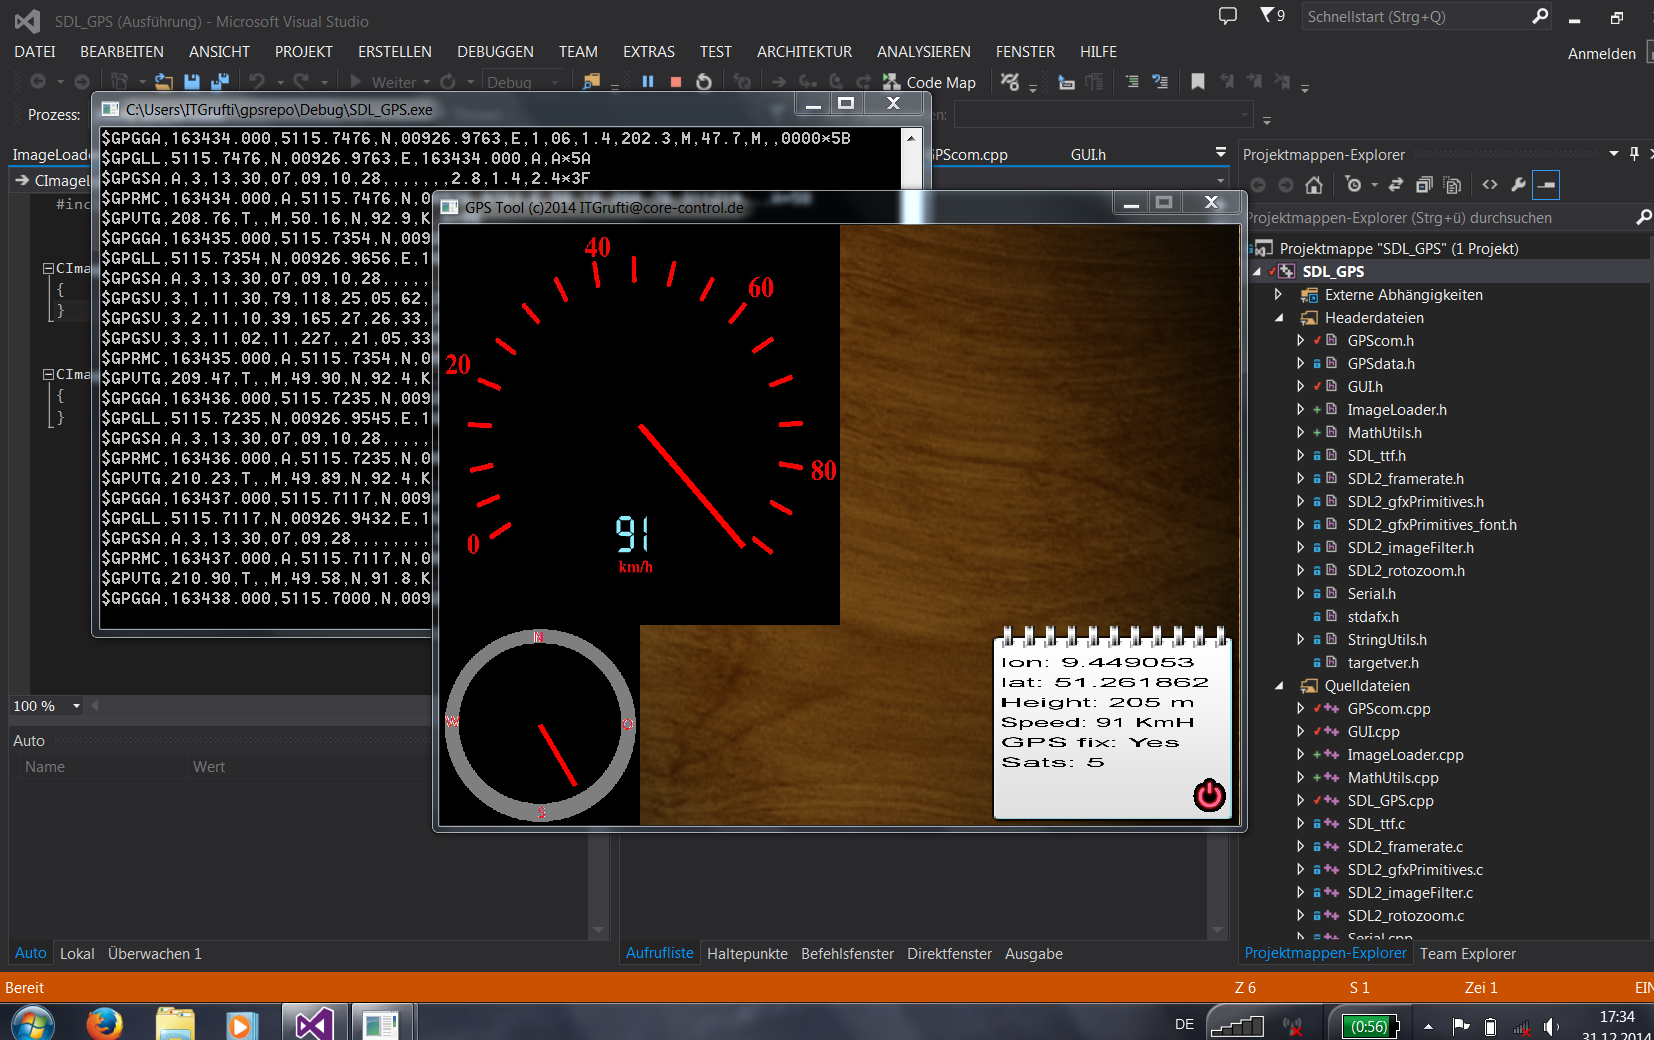Collapse the Headerdateien folder
This screenshot has height=1040, width=1654.
(x=1279, y=318)
